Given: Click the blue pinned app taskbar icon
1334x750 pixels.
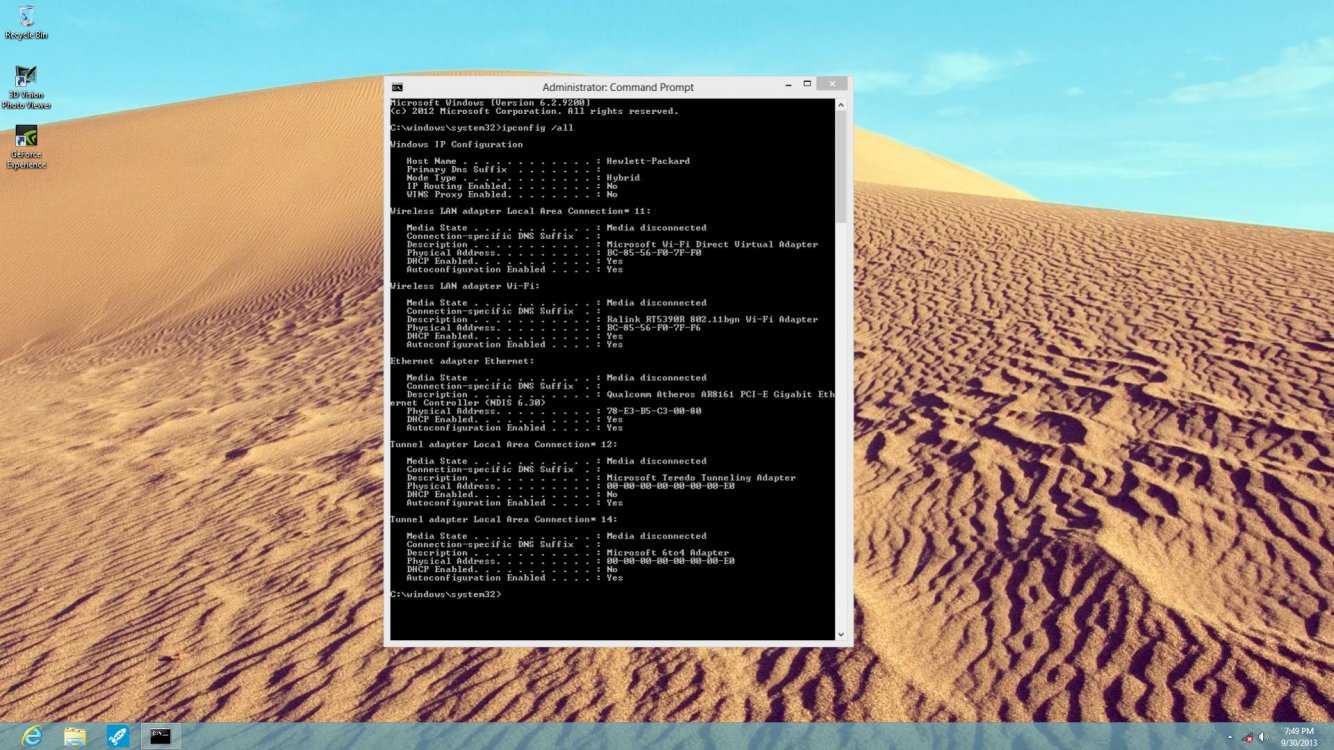Looking at the screenshot, I should point(118,736).
